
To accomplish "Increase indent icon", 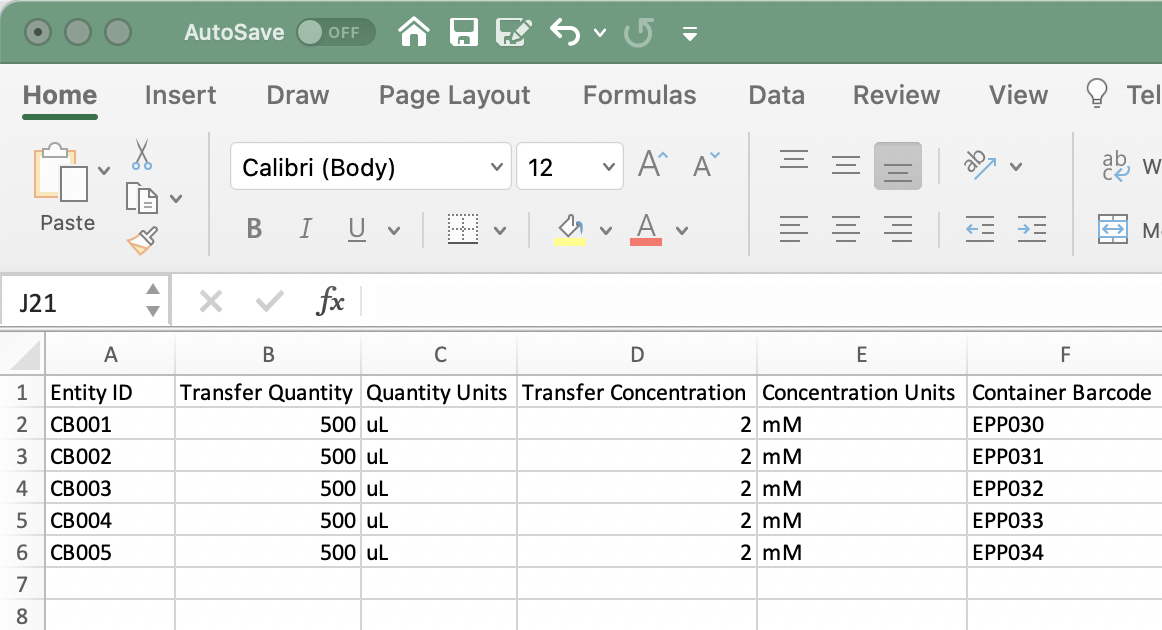I will tap(1032, 229).
